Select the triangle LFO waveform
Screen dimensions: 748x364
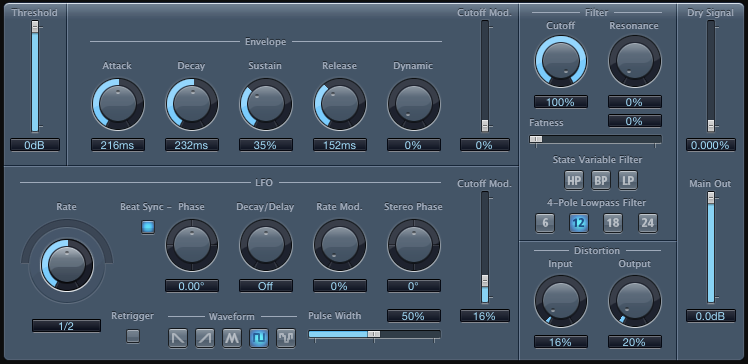tap(232, 338)
